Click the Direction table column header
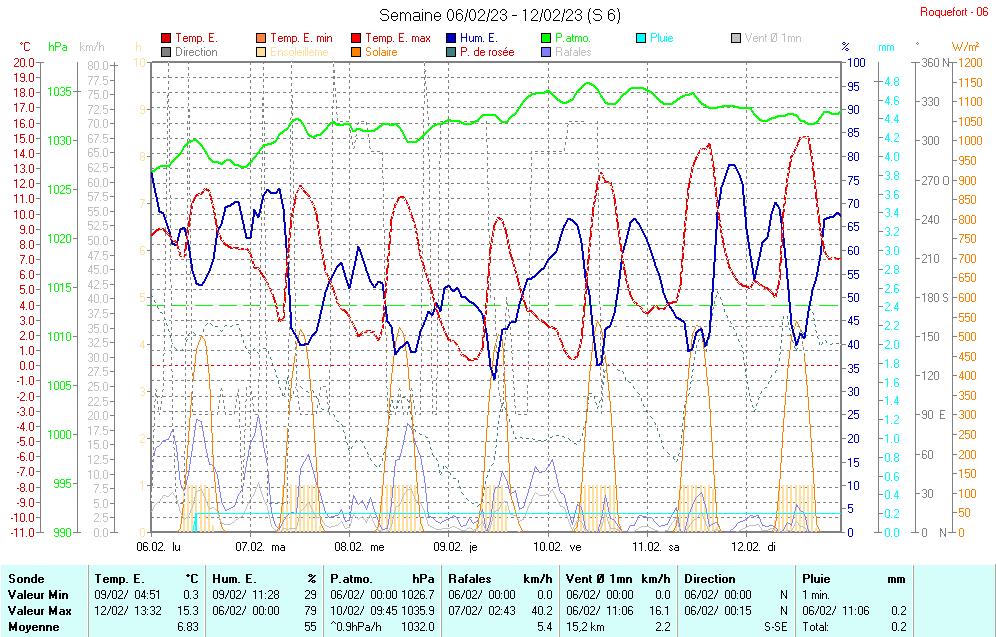The height and width of the screenshot is (637, 996). pos(710,579)
